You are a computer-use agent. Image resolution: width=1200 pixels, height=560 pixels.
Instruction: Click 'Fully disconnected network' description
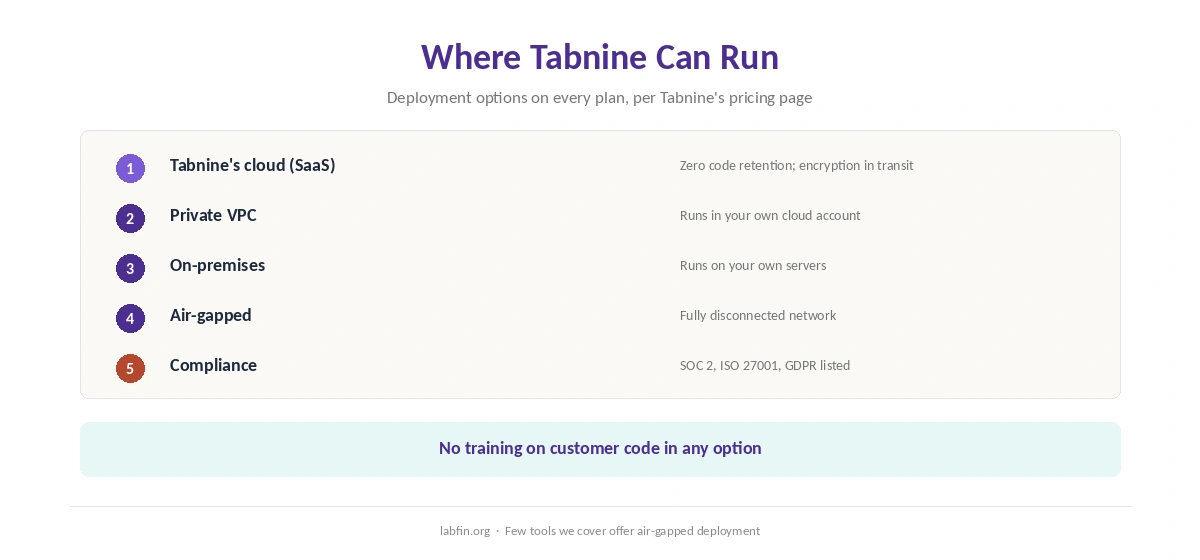point(758,315)
